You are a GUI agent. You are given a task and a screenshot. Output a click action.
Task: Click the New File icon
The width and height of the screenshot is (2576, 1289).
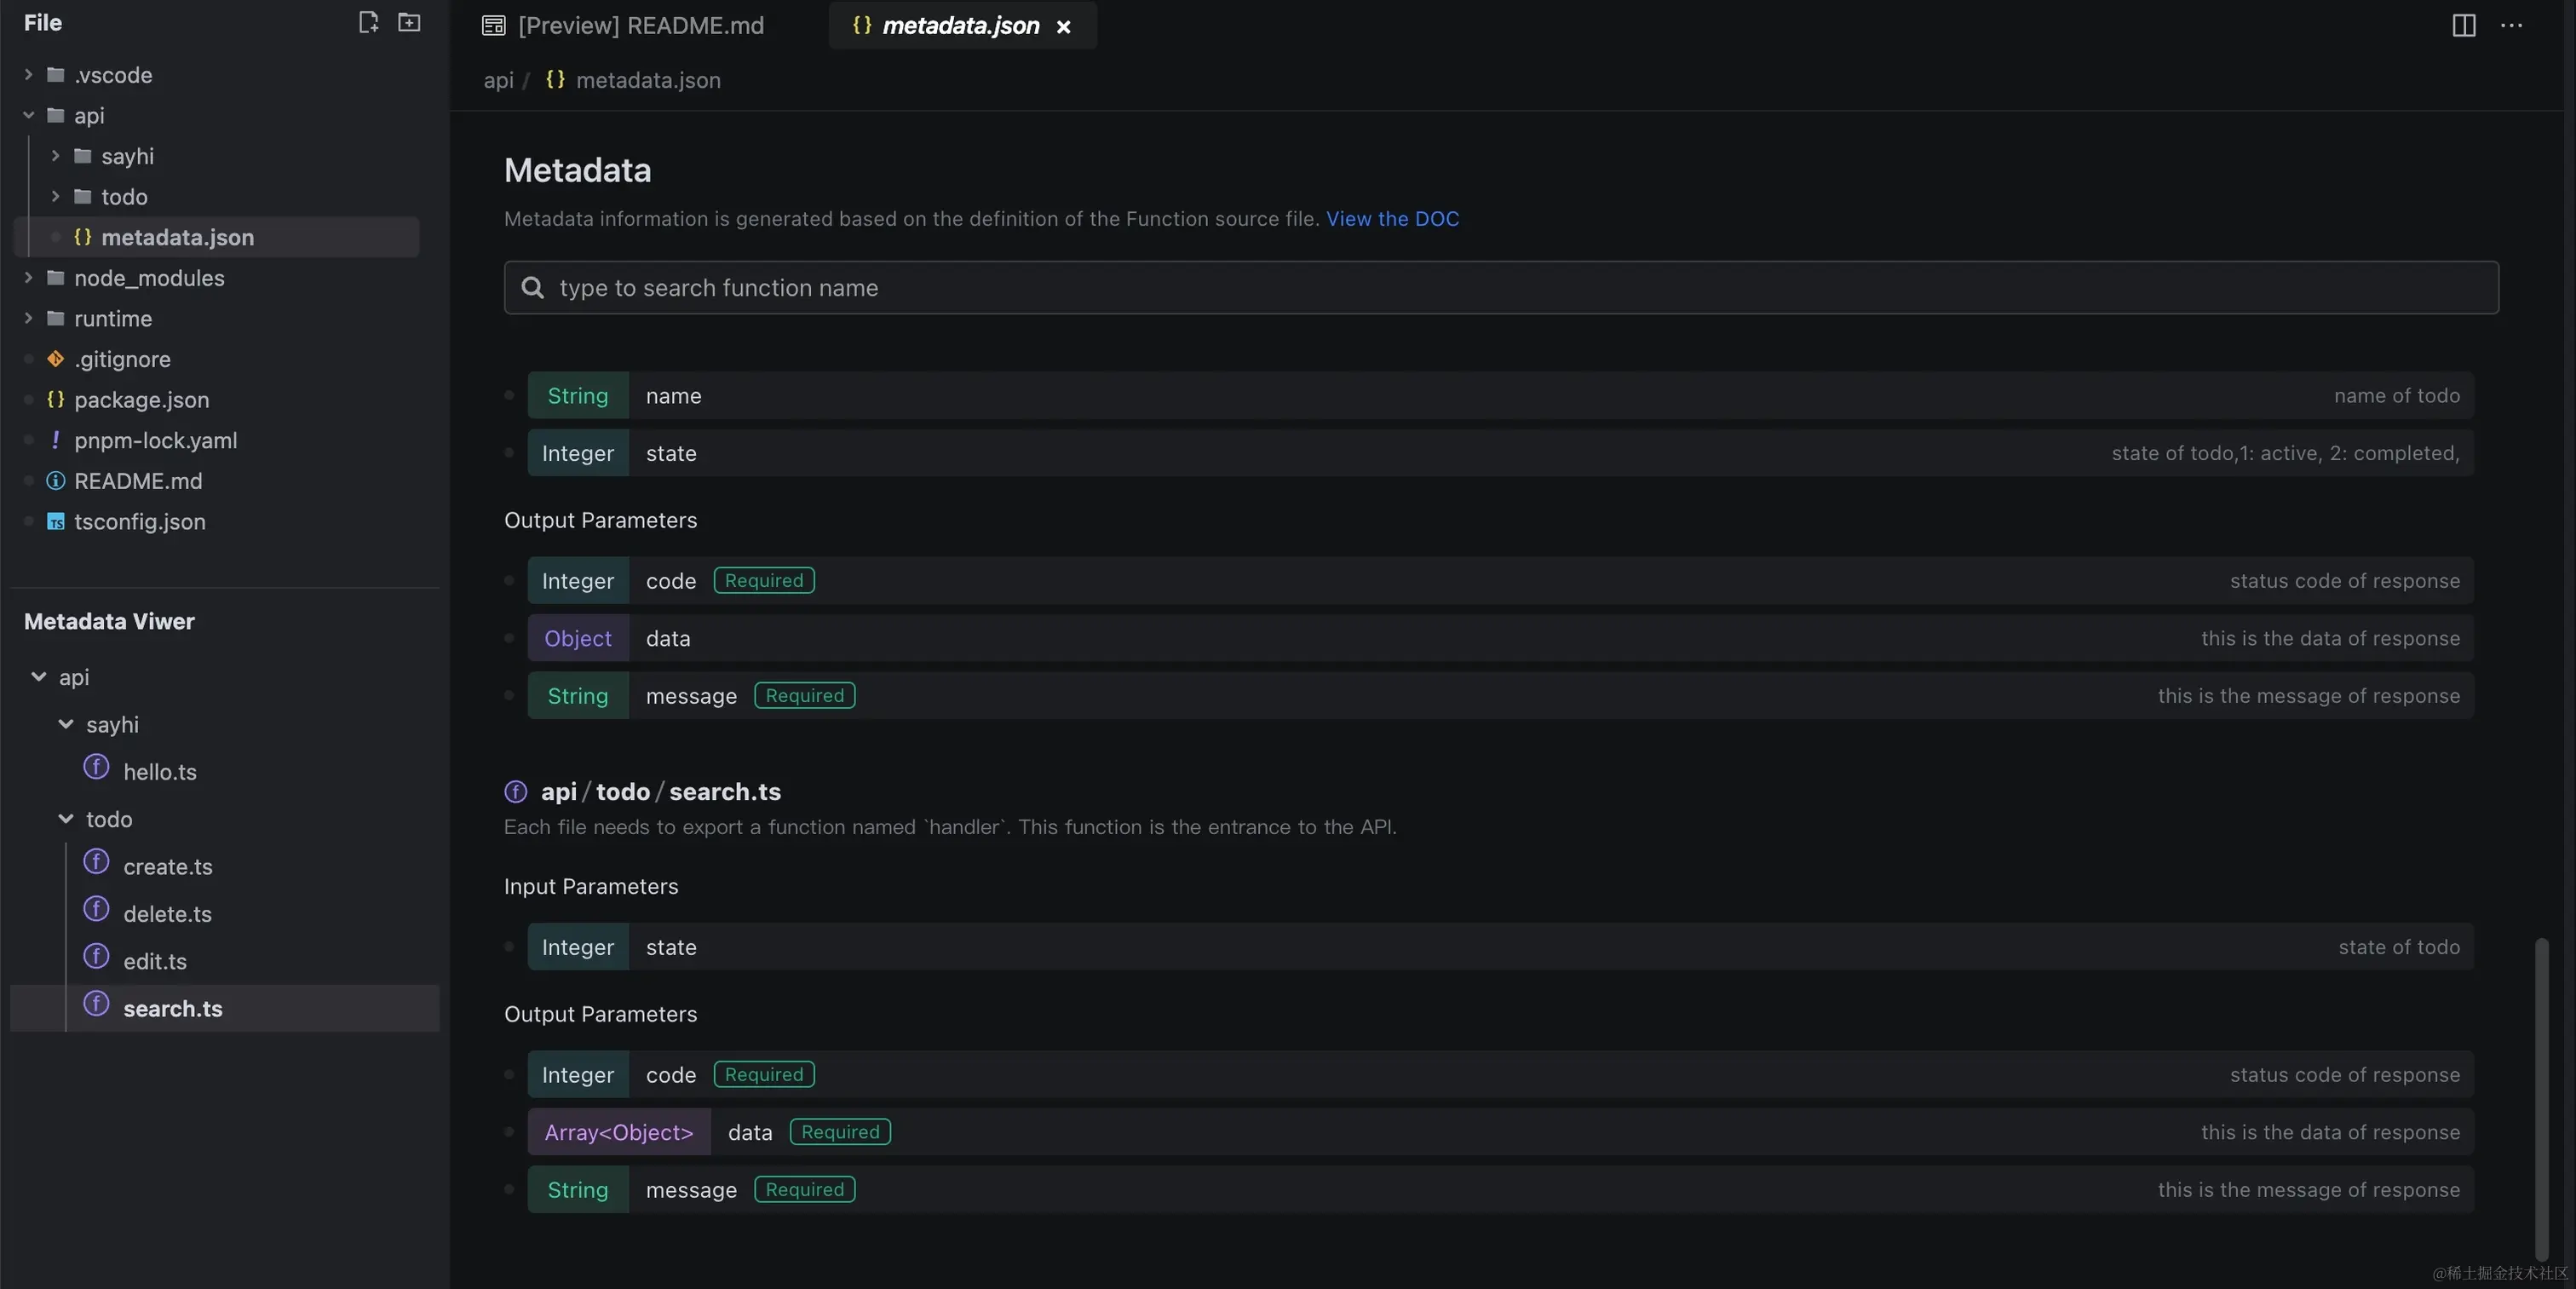pyautogui.click(x=368, y=22)
